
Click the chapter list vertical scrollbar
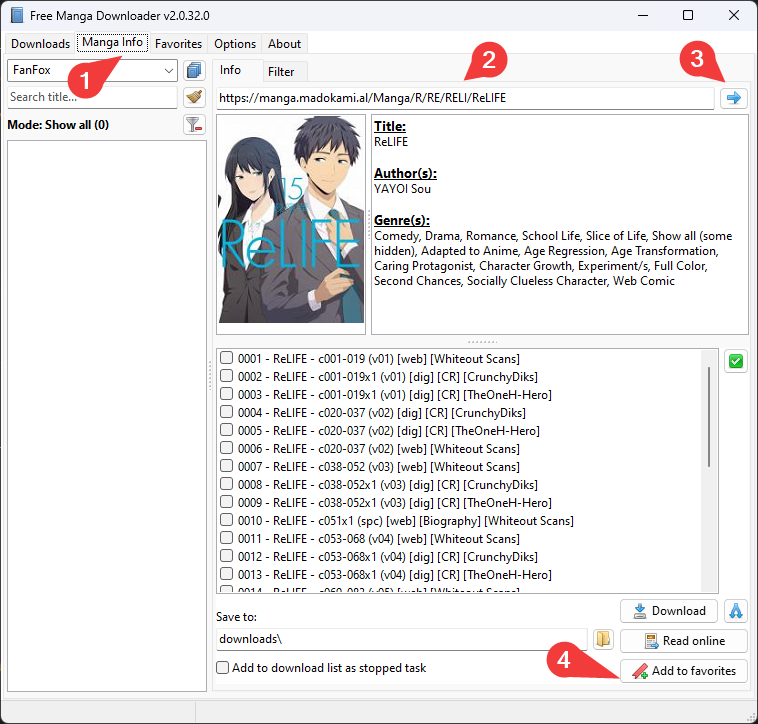tap(710, 415)
